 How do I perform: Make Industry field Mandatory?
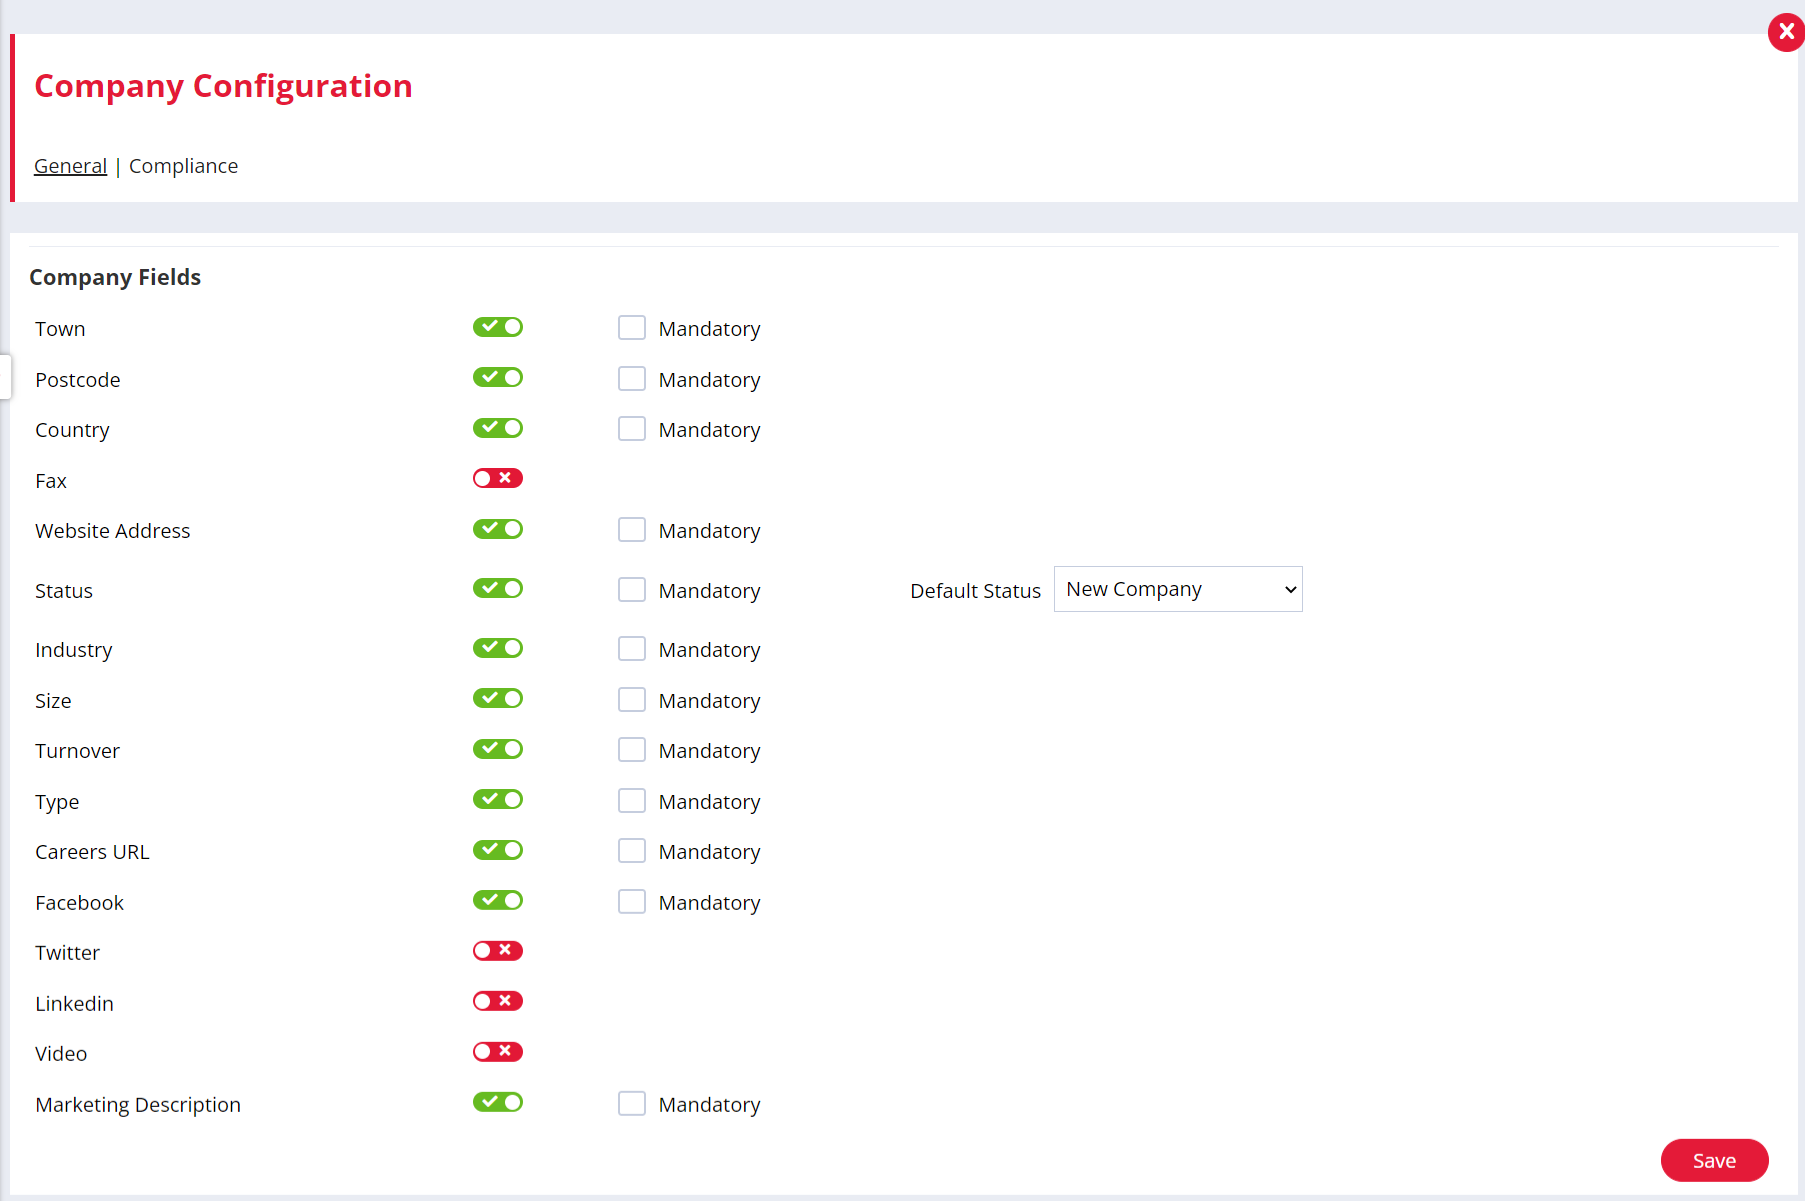pyautogui.click(x=632, y=649)
